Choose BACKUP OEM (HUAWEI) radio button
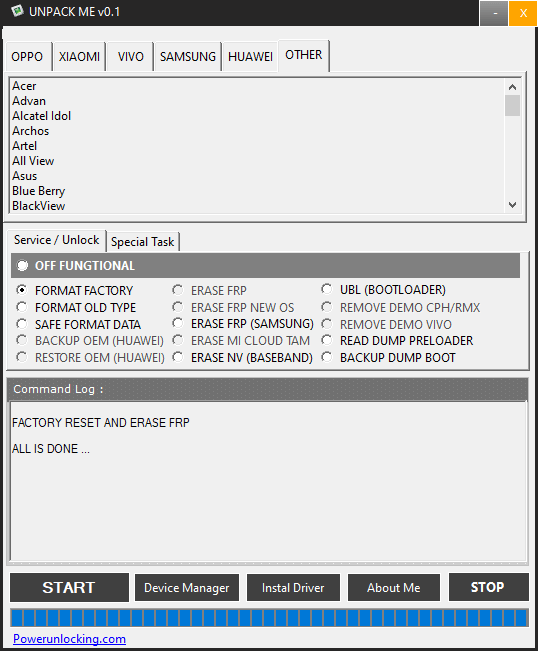The image size is (538, 651). [22, 340]
